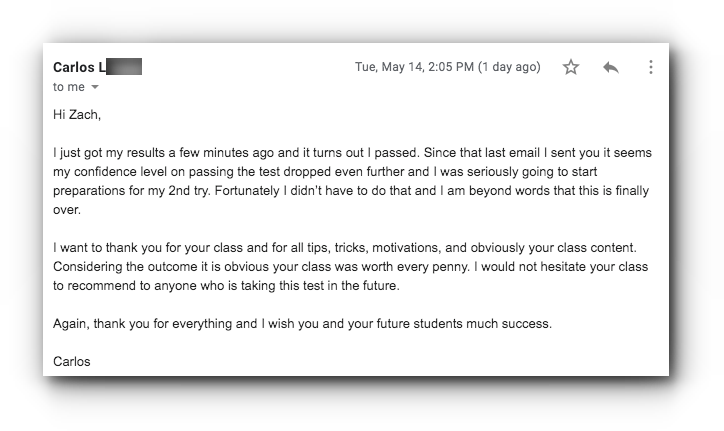
Task: Click the 'Again, thank you for everything' line
Action: (143, 323)
